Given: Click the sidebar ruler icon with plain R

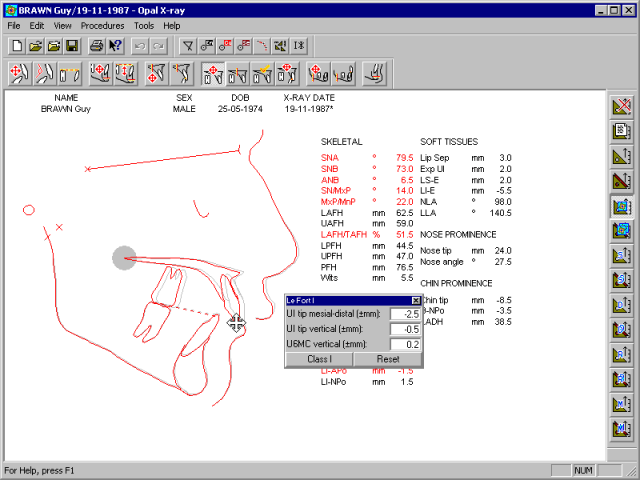Looking at the screenshot, I should point(622,355).
